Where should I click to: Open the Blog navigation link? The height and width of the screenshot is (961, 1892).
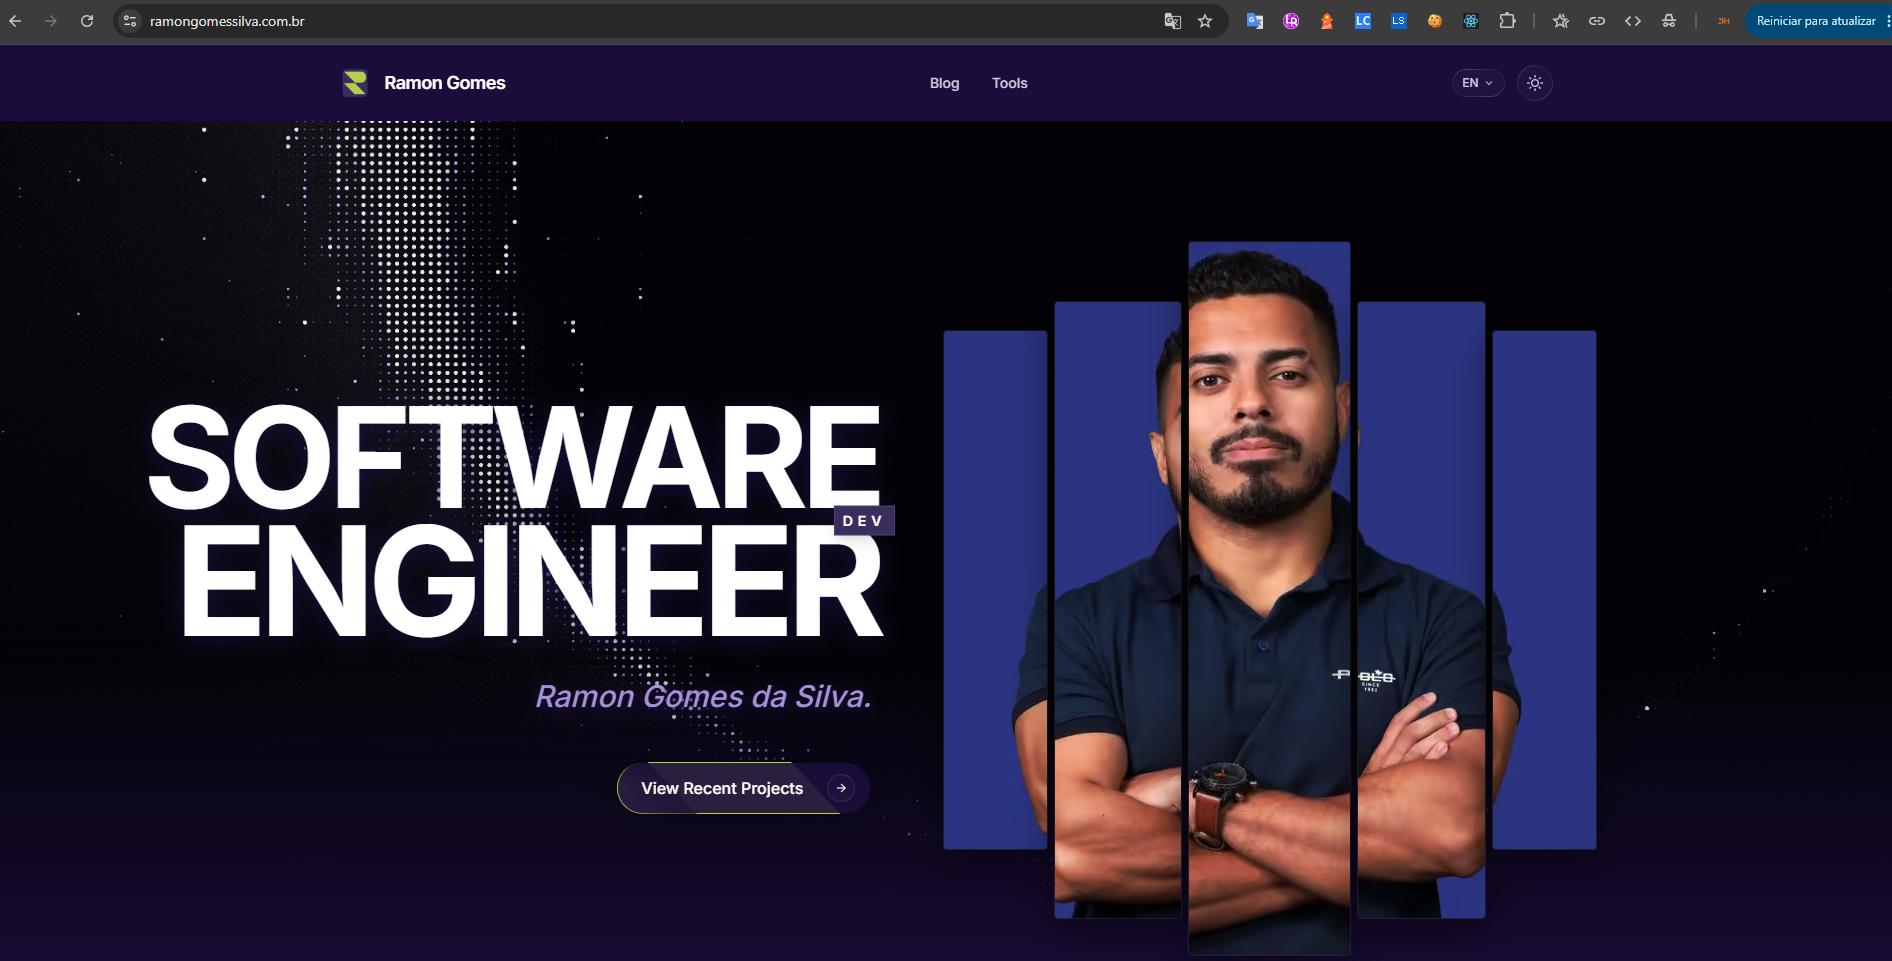click(944, 83)
